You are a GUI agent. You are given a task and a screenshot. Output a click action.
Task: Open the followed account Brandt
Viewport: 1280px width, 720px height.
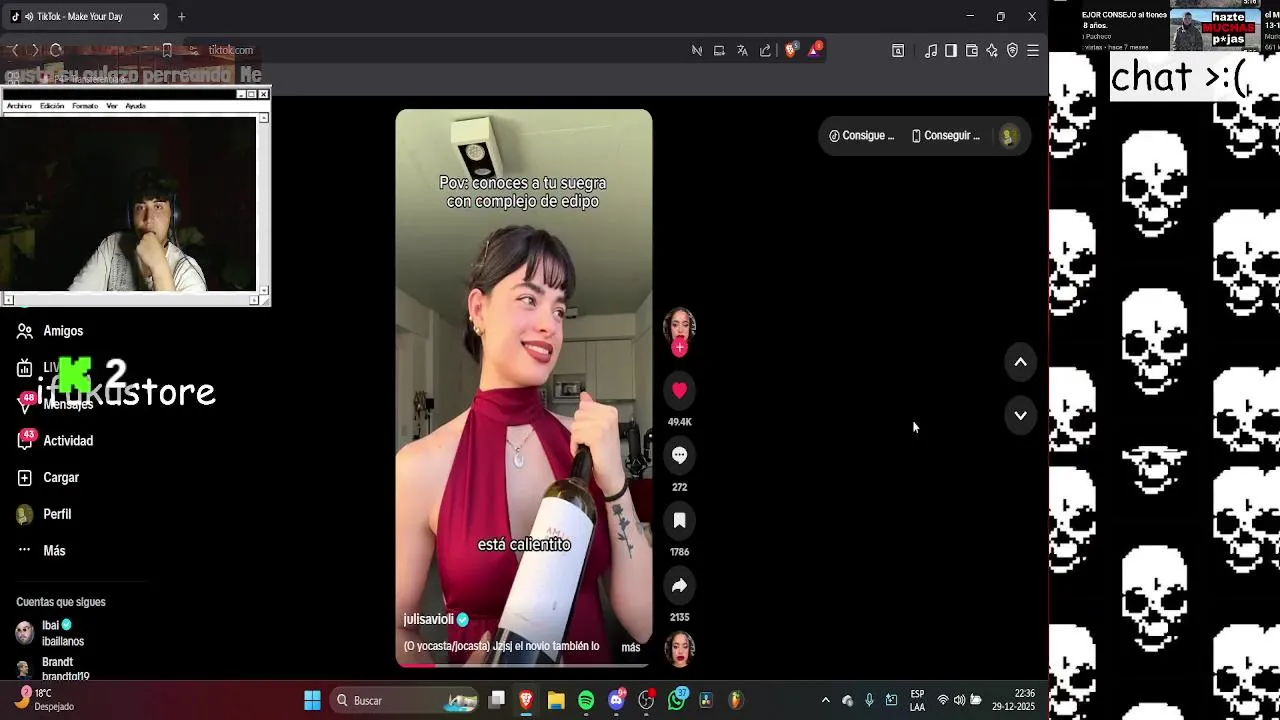(53, 669)
